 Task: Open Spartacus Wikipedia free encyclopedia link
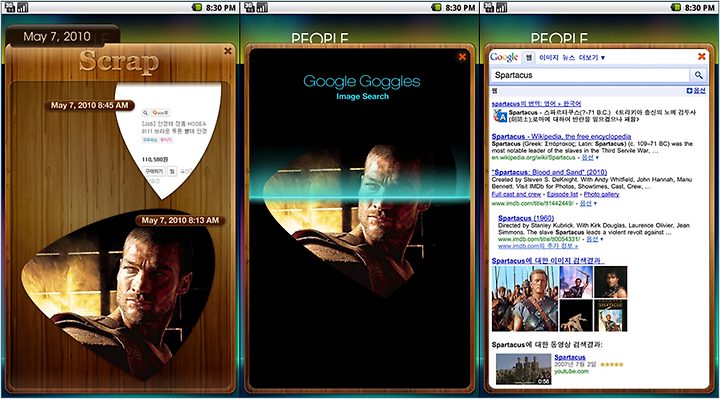coord(561,136)
